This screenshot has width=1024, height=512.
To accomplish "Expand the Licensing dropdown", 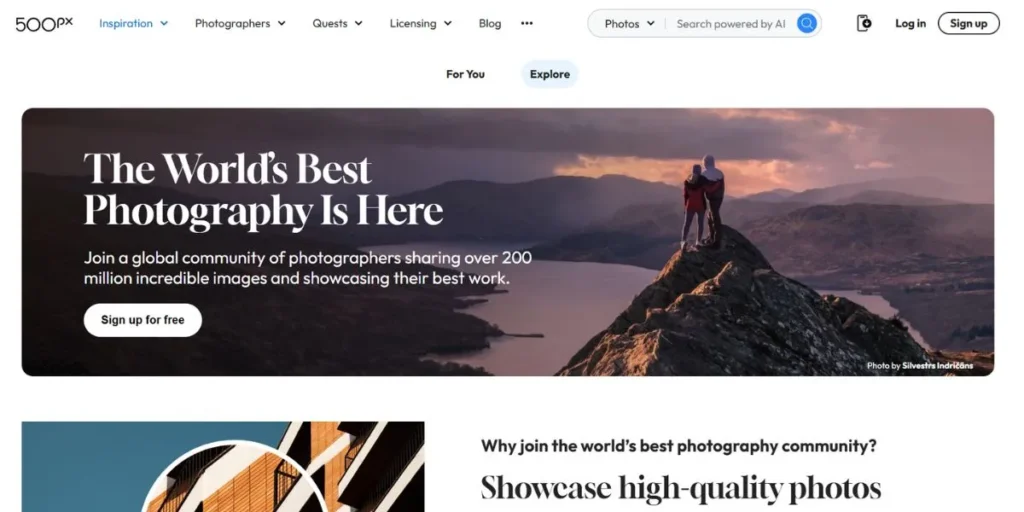I will 421,24.
